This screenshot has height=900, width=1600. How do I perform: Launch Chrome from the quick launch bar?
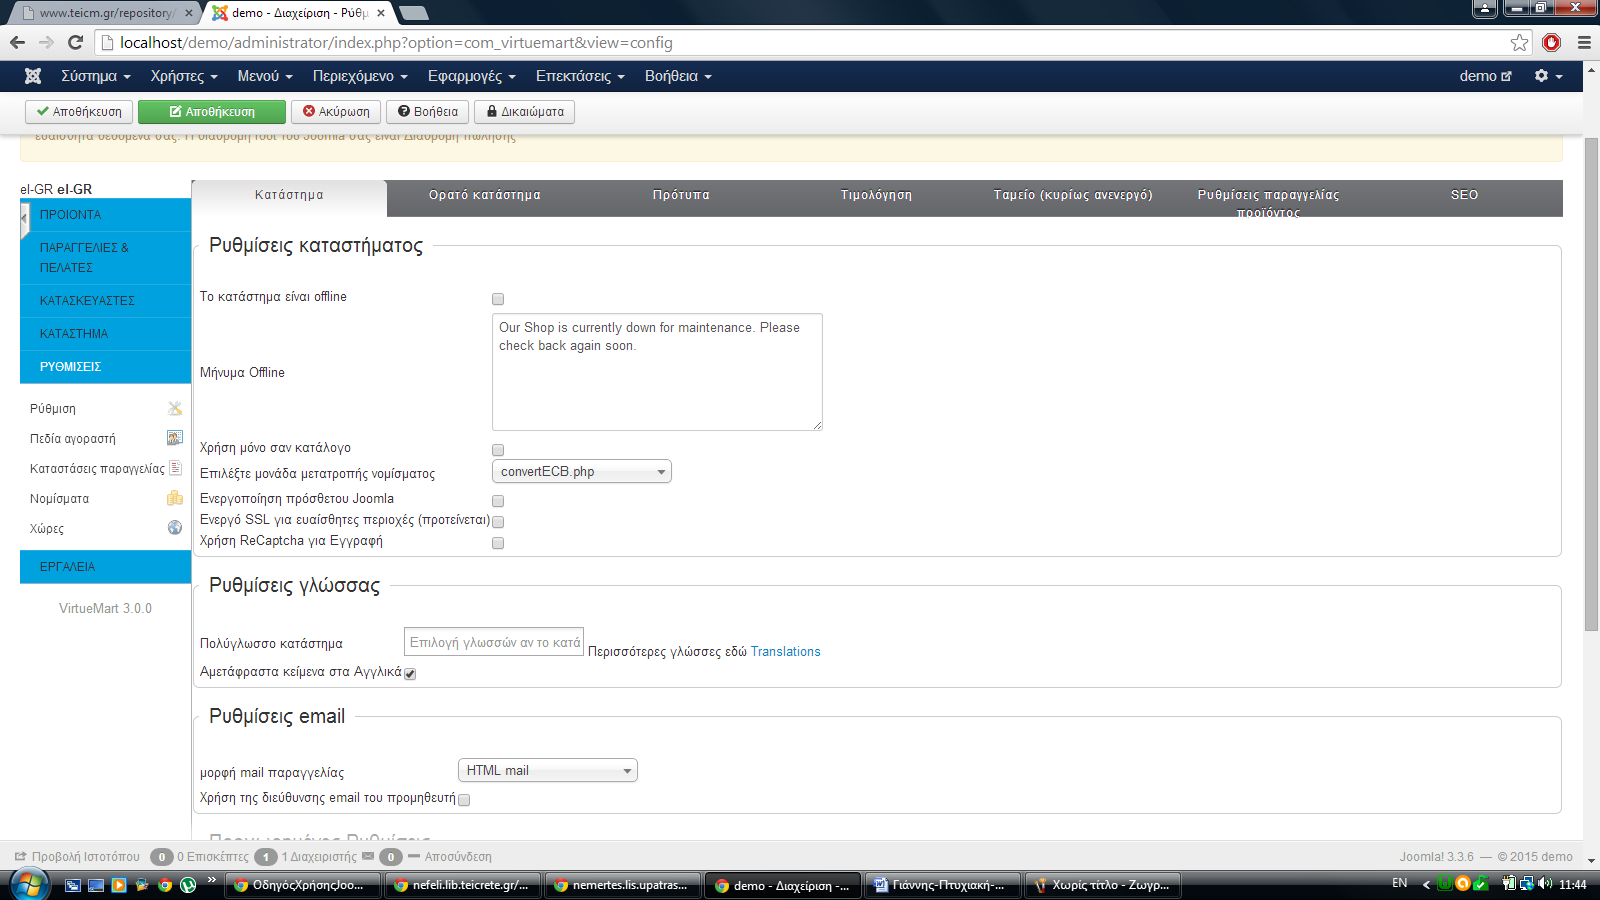(x=165, y=885)
